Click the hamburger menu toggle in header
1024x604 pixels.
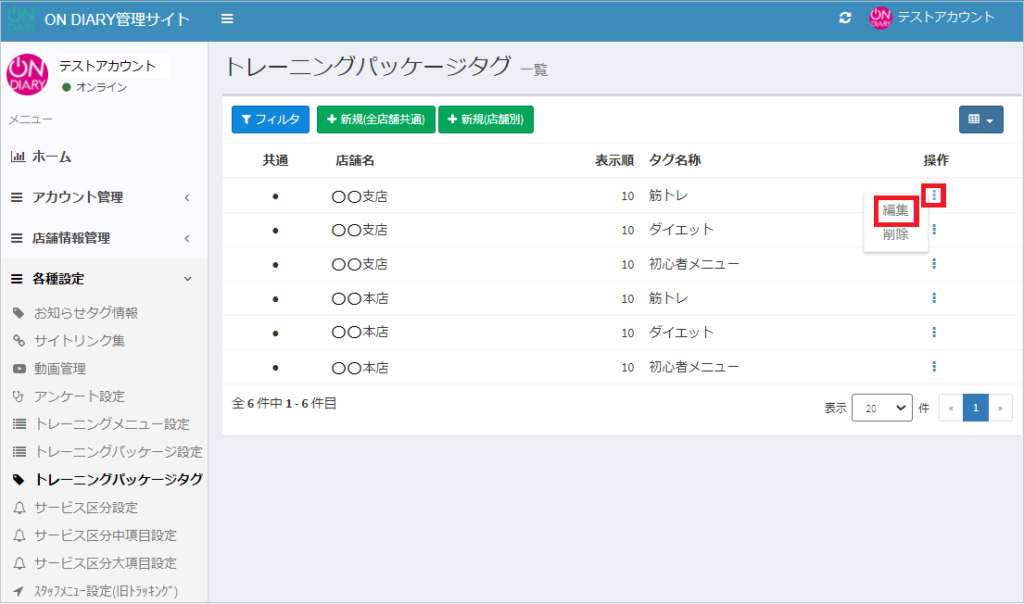click(x=227, y=19)
